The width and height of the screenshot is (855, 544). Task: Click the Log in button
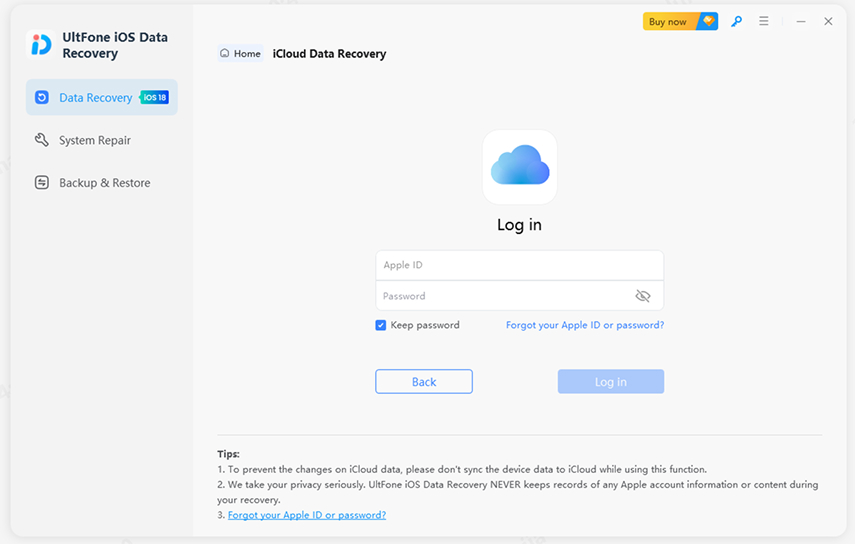[611, 382]
